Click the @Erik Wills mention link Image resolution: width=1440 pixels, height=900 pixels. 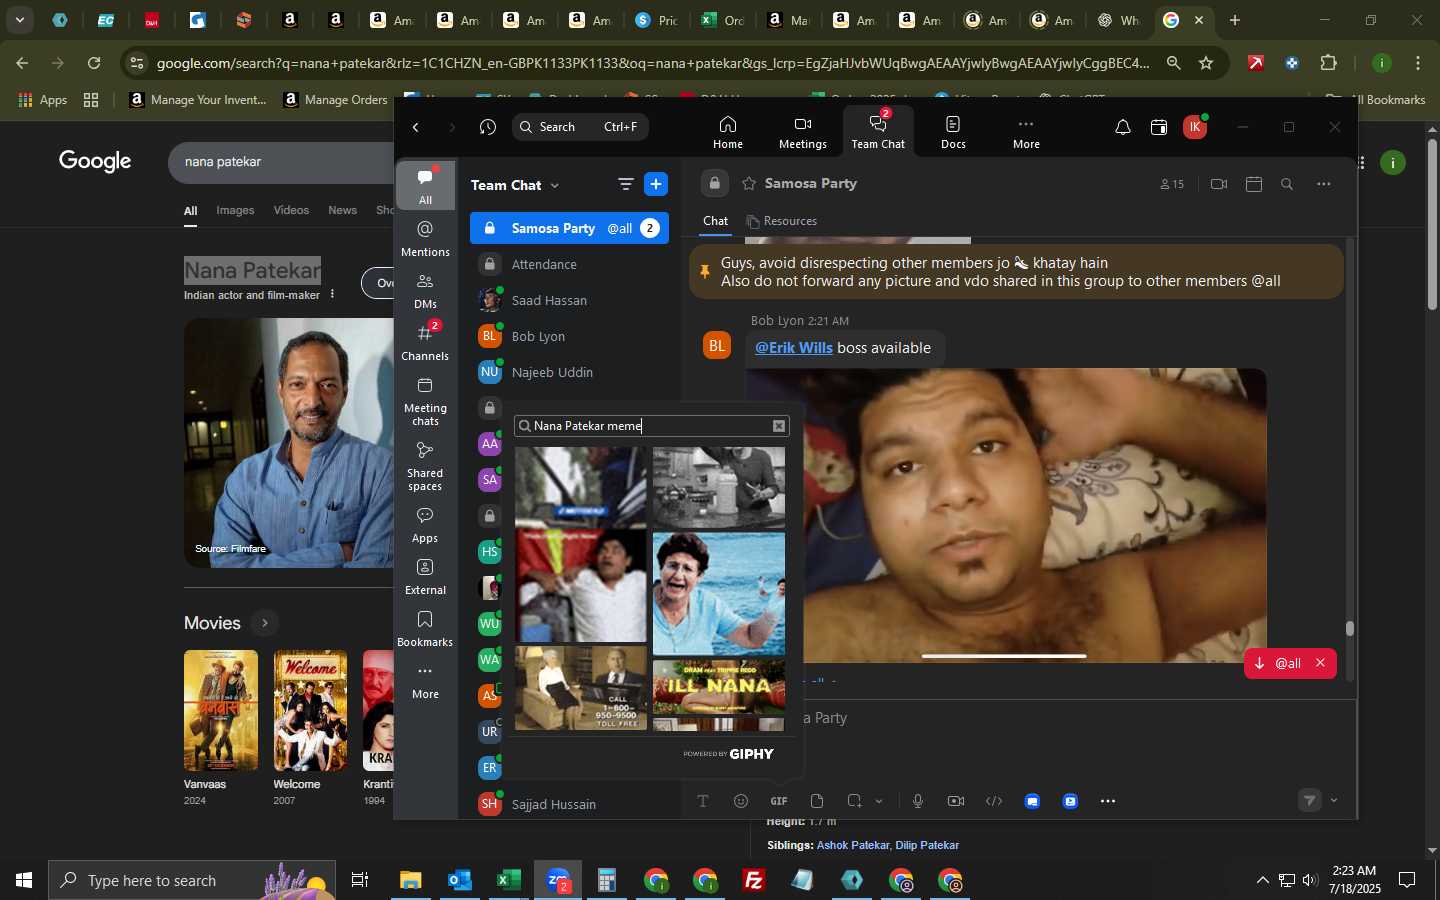[x=794, y=348]
